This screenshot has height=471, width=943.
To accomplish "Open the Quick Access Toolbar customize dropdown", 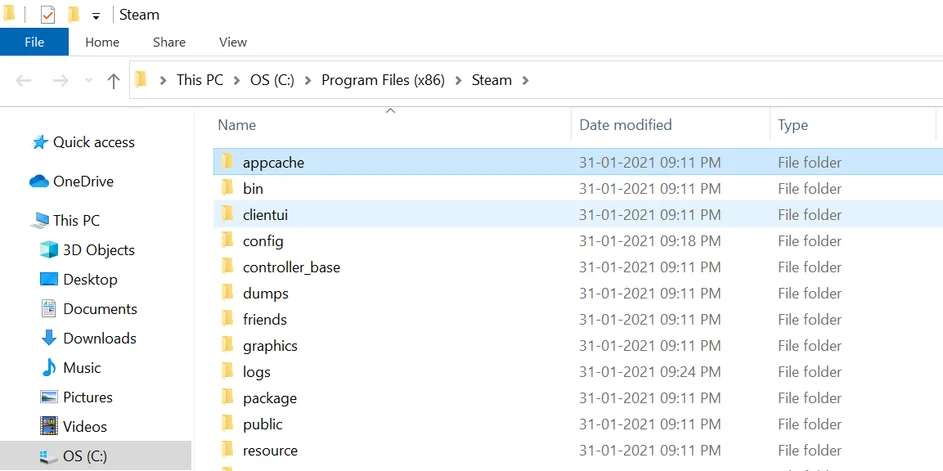I will point(96,16).
